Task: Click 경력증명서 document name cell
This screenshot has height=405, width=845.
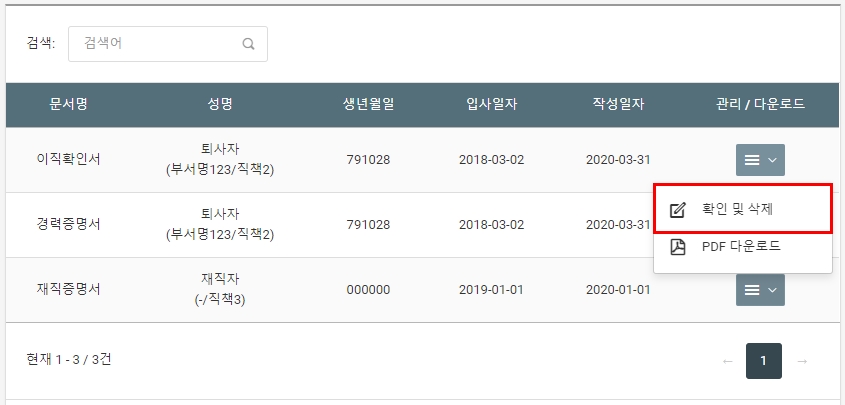Action: (68, 225)
